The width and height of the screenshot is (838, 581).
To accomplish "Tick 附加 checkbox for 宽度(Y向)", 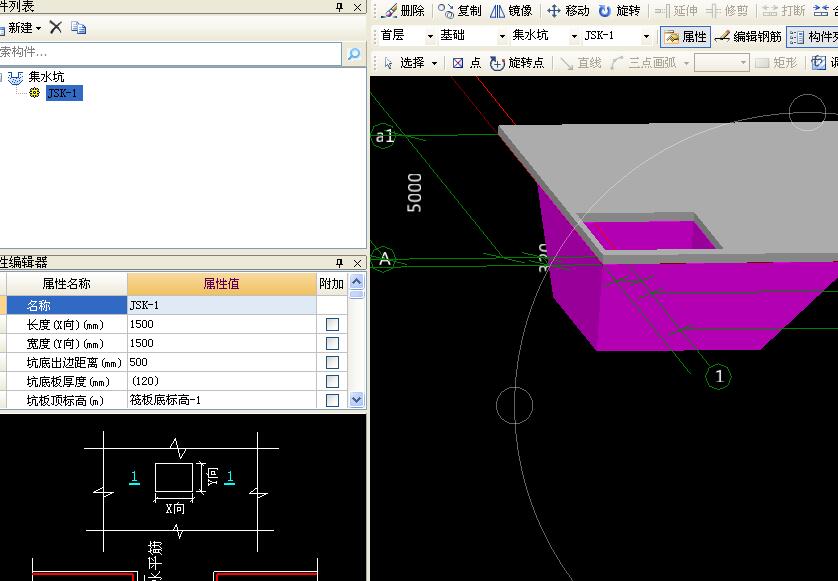I will tap(332, 343).
